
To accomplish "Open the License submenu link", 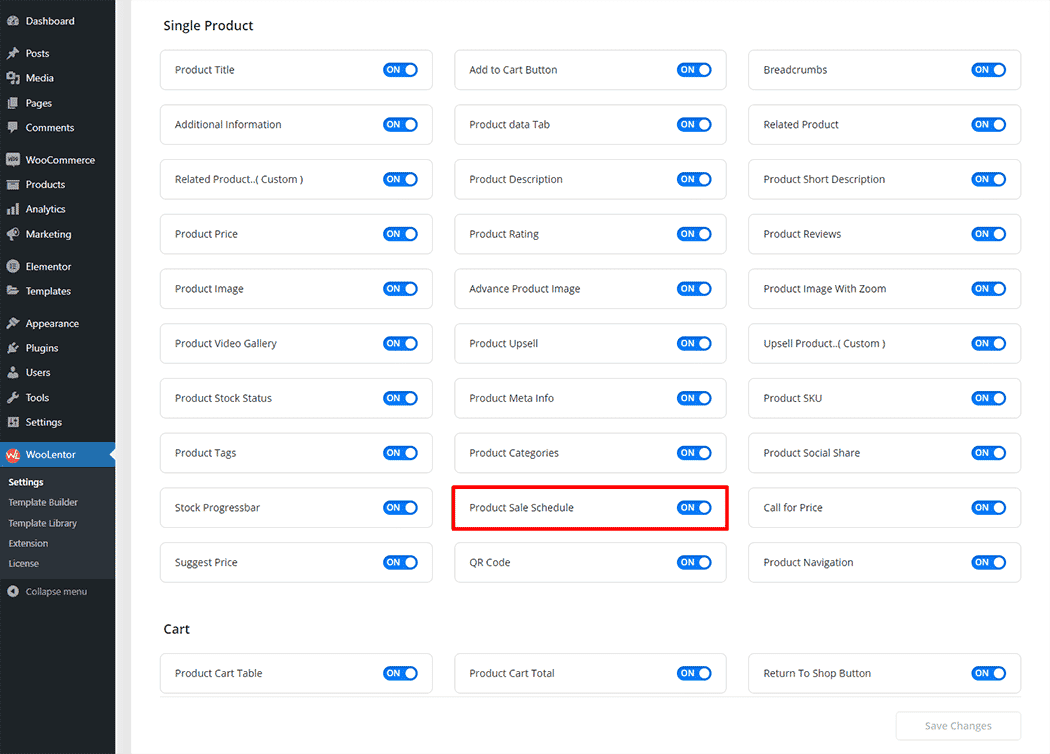I will [x=24, y=564].
